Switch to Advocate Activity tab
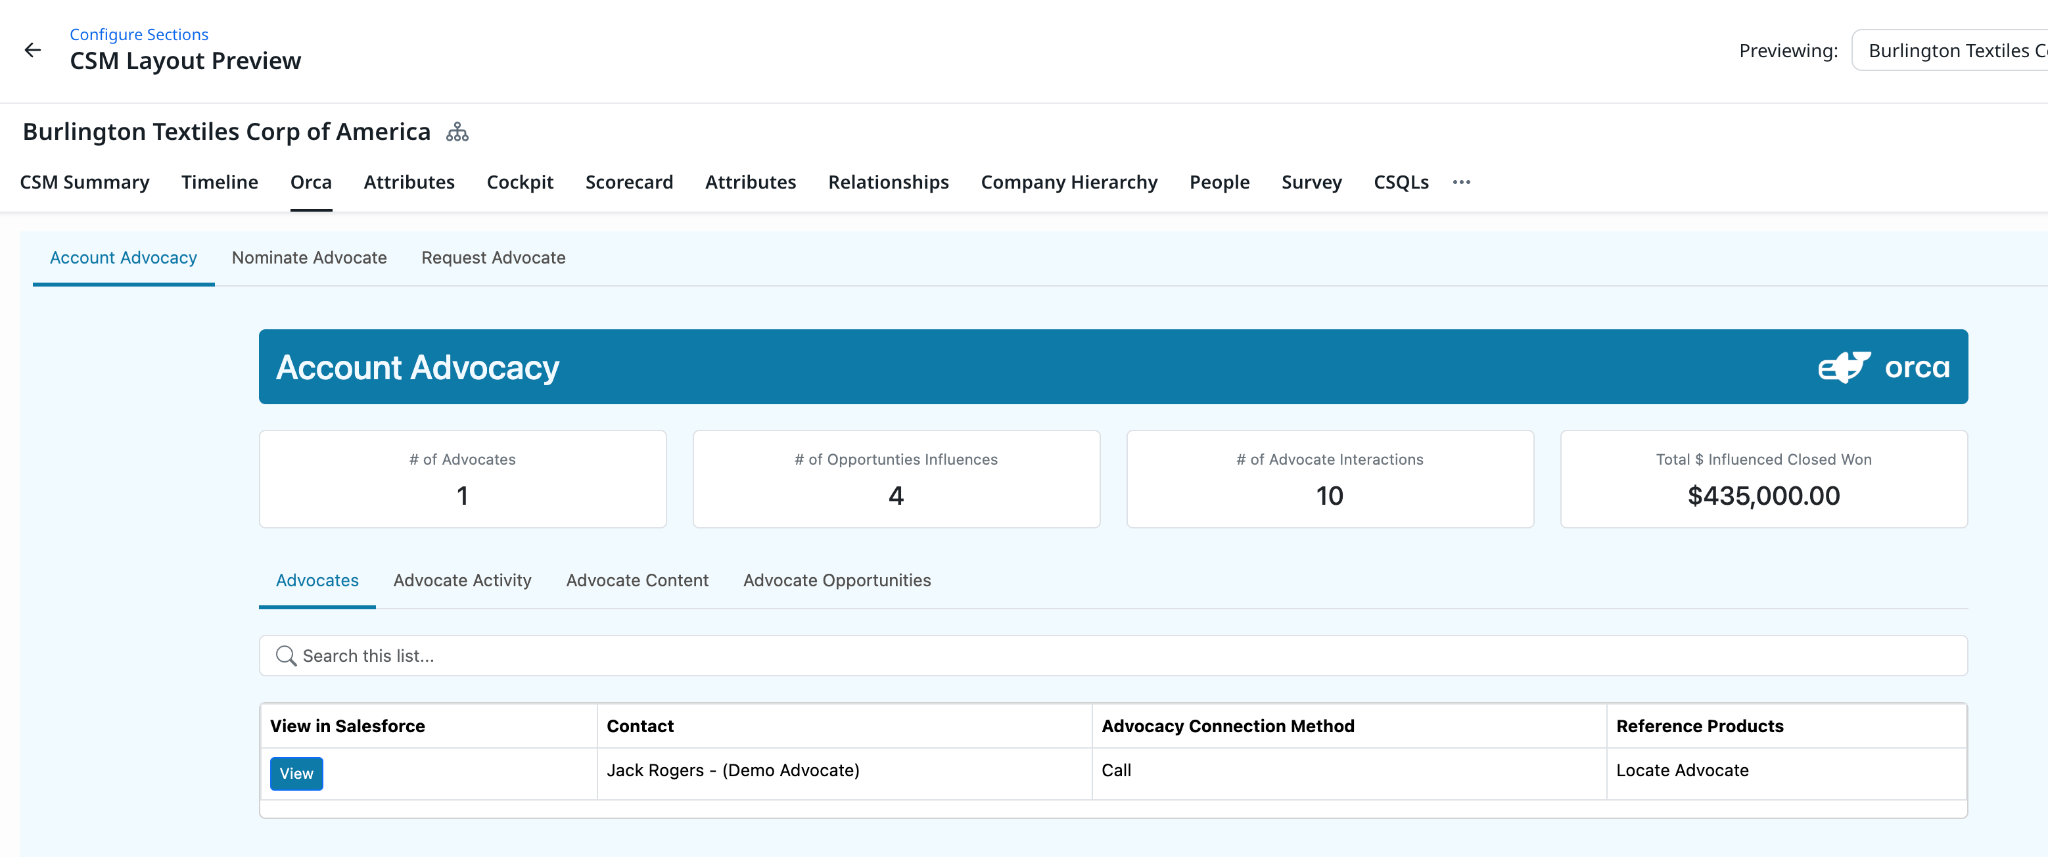The height and width of the screenshot is (857, 2048). (462, 581)
